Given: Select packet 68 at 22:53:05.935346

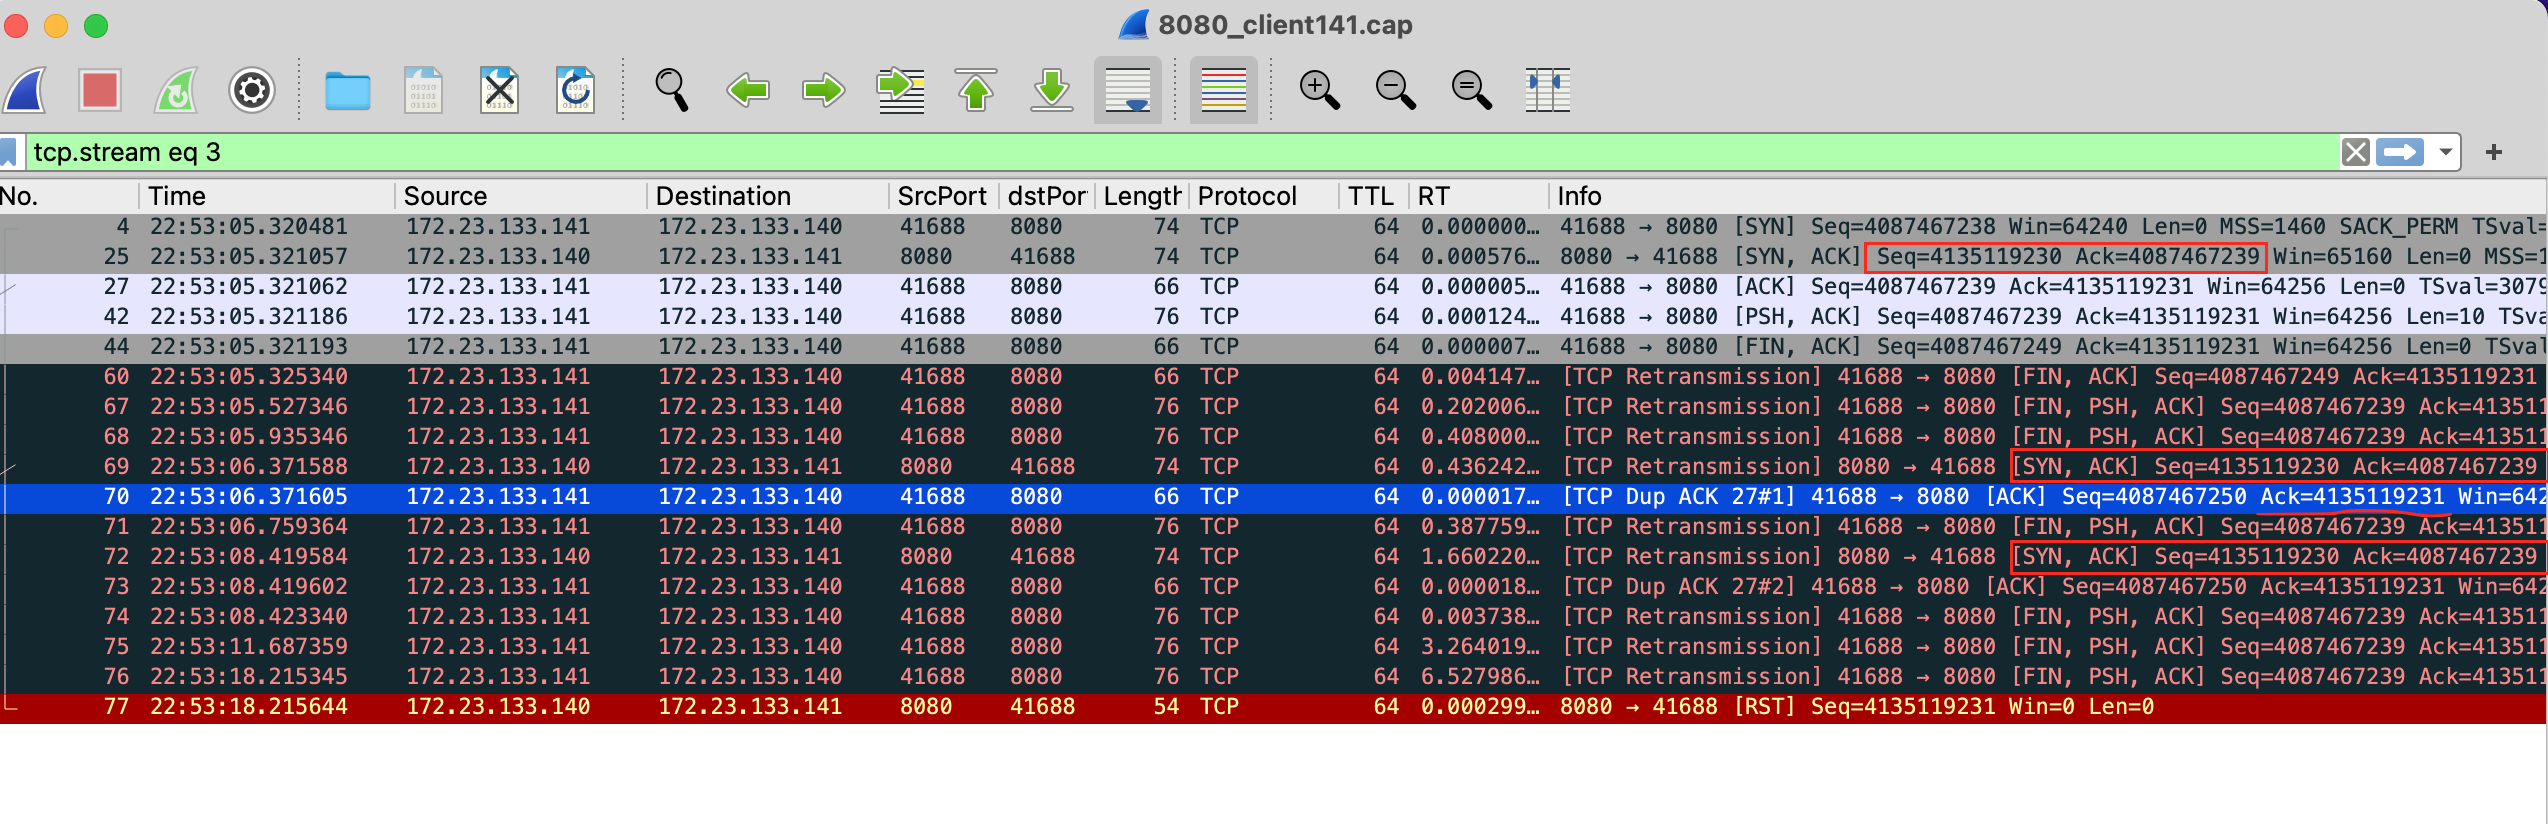Looking at the screenshot, I should click(1273, 437).
